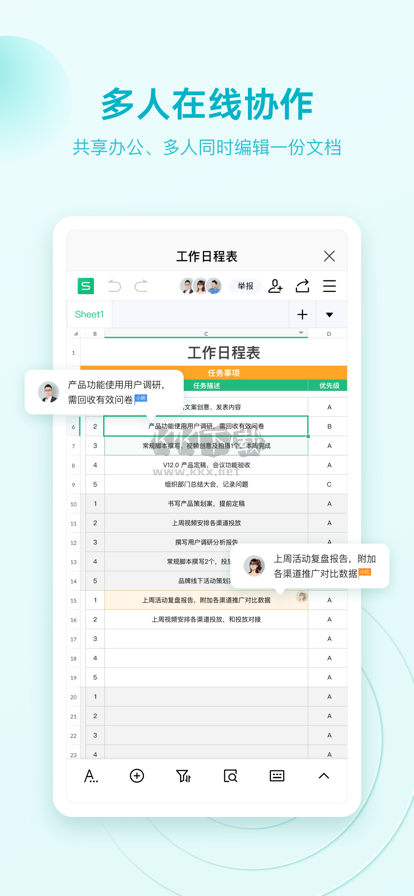Image resolution: width=414 pixels, height=896 pixels.
Task: Select cell V12.0 产品定稿，会议功能验收
Action: click(206, 465)
